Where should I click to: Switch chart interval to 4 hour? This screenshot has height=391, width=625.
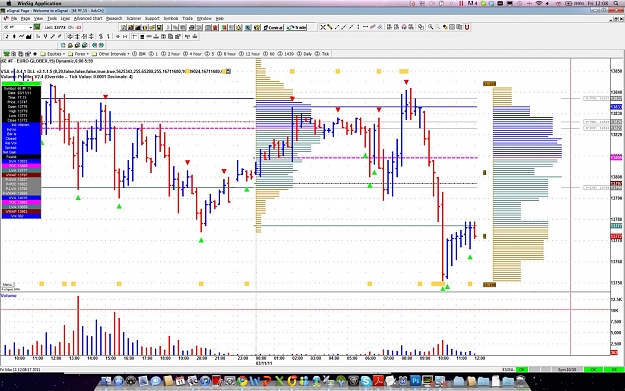tap(193, 54)
